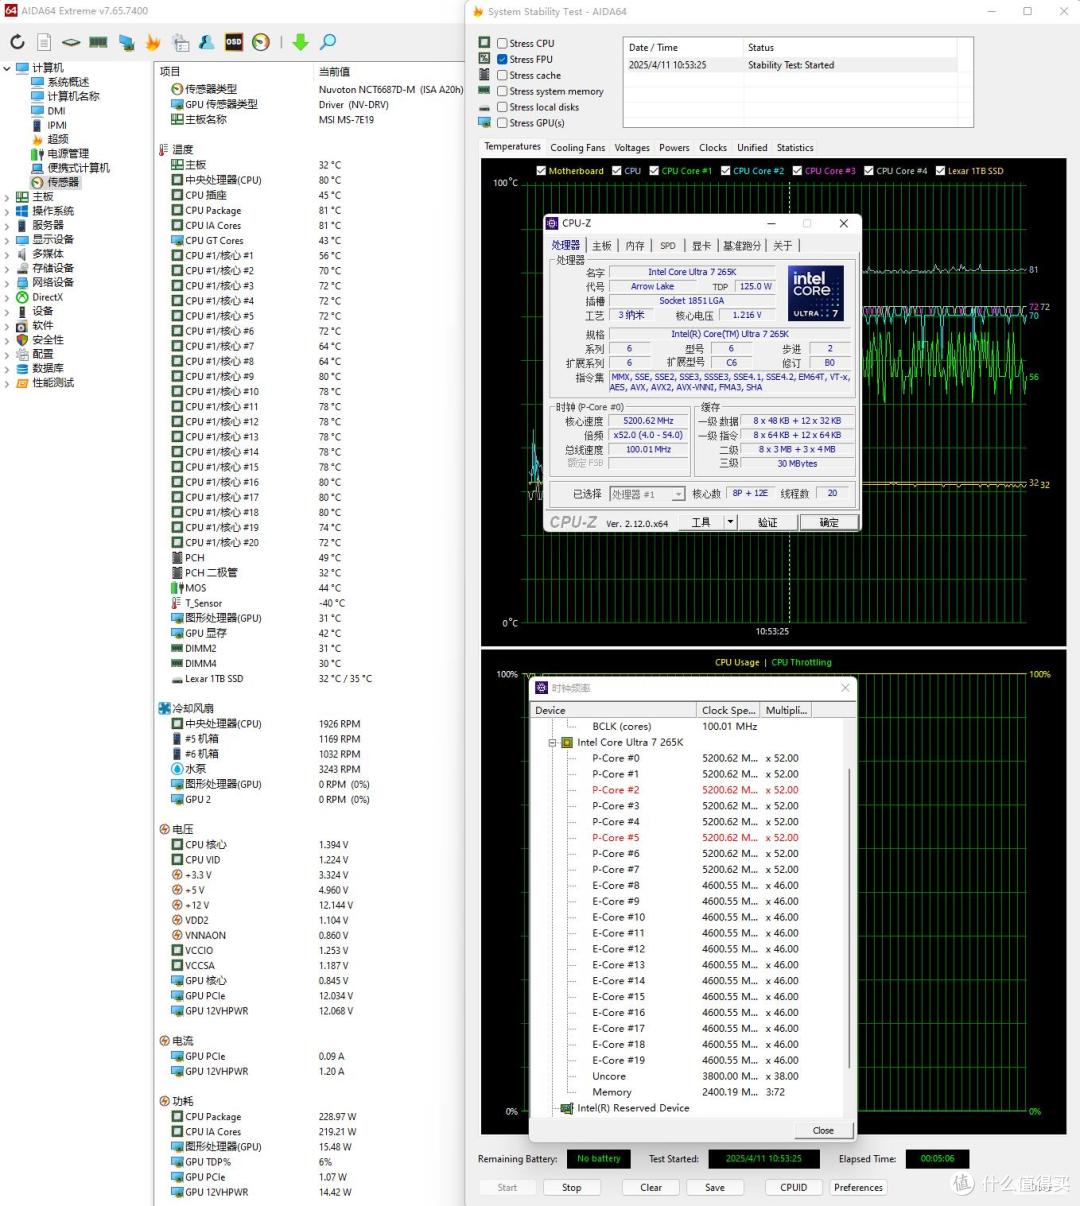The height and width of the screenshot is (1206, 1080).
Task: Click the magnifying glass search icon
Action: pyautogui.click(x=328, y=42)
